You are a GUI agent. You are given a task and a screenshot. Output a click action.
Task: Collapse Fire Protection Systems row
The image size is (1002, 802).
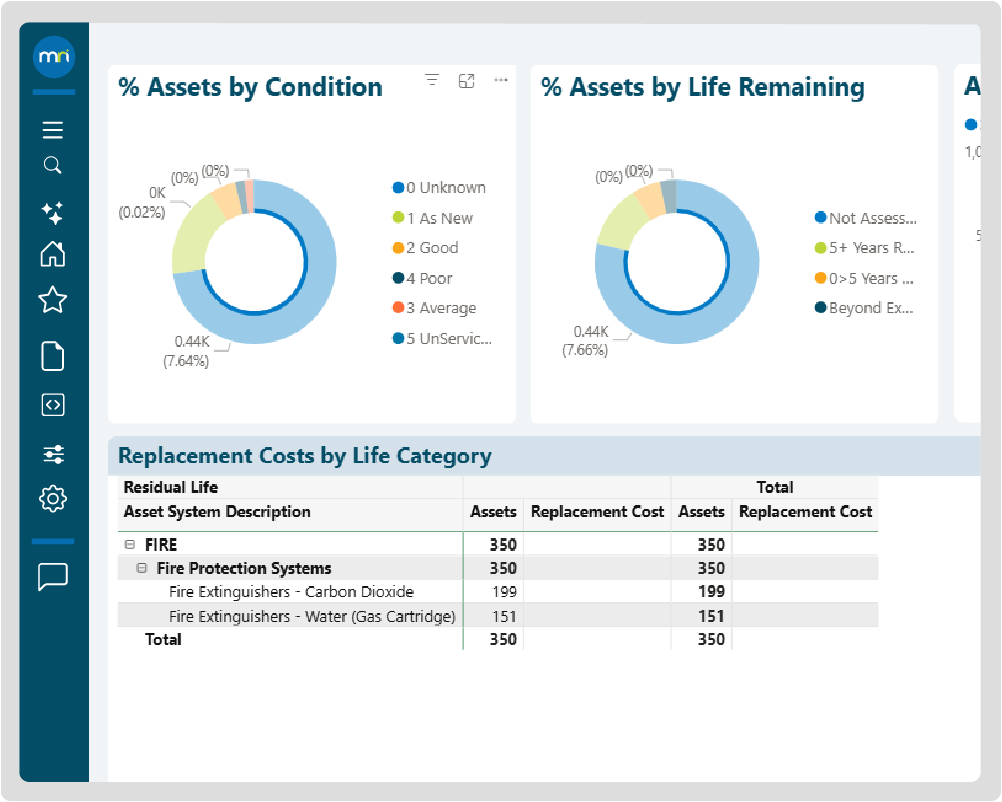(143, 568)
